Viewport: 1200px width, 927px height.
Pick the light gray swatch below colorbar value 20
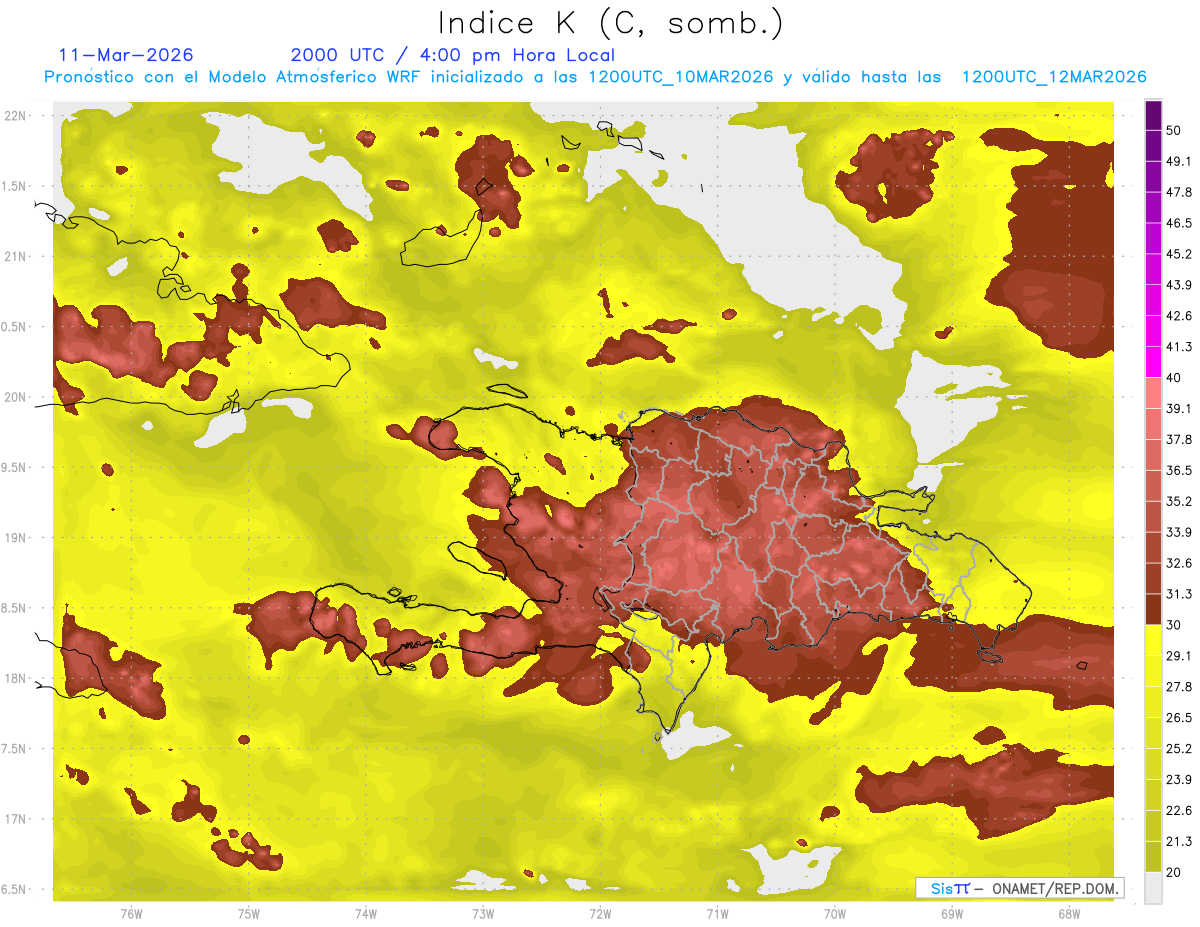(1153, 888)
